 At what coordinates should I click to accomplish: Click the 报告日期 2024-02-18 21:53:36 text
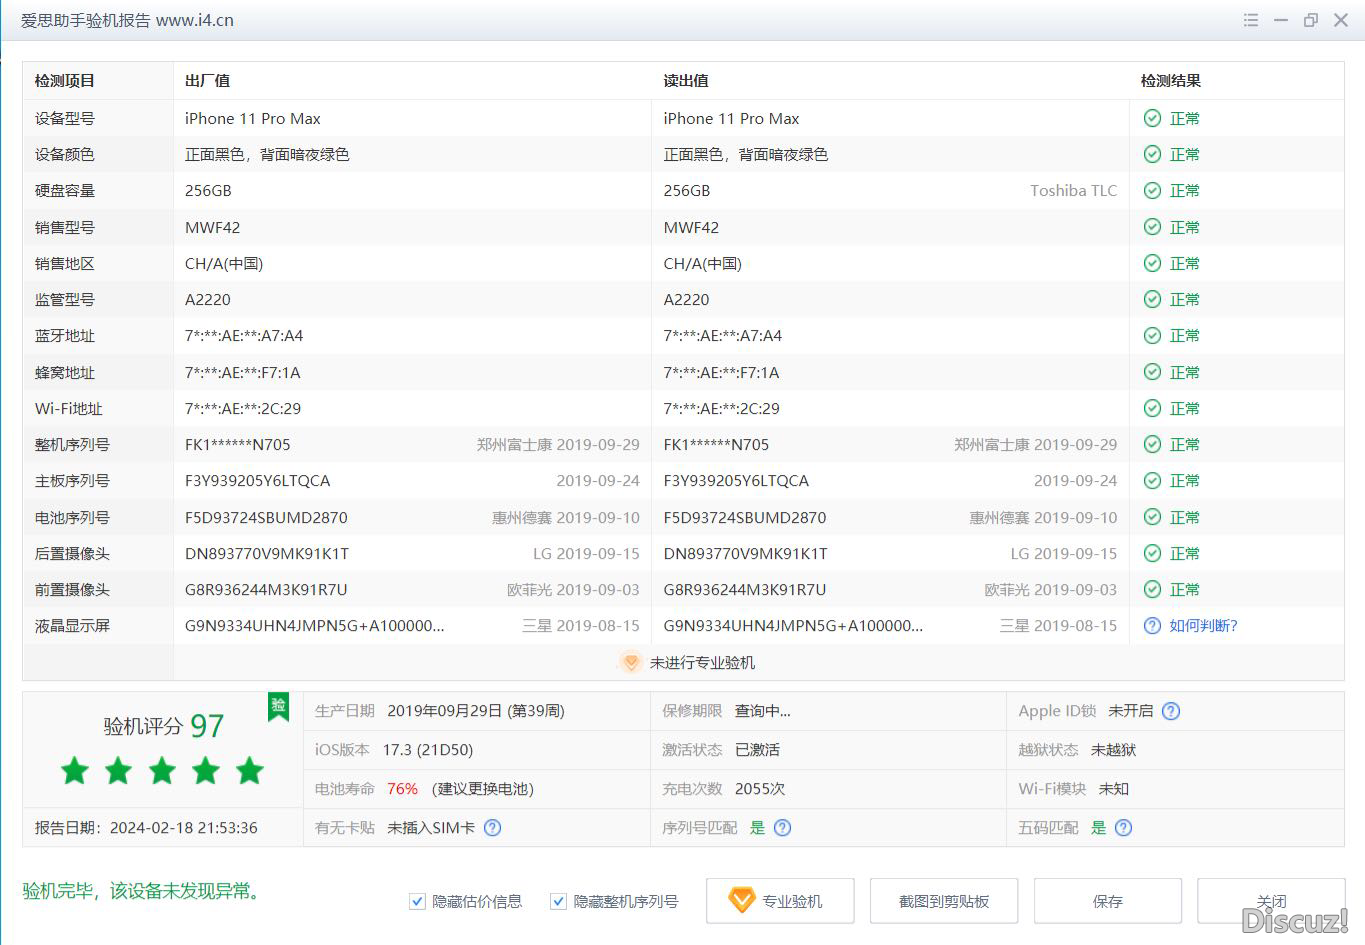146,827
